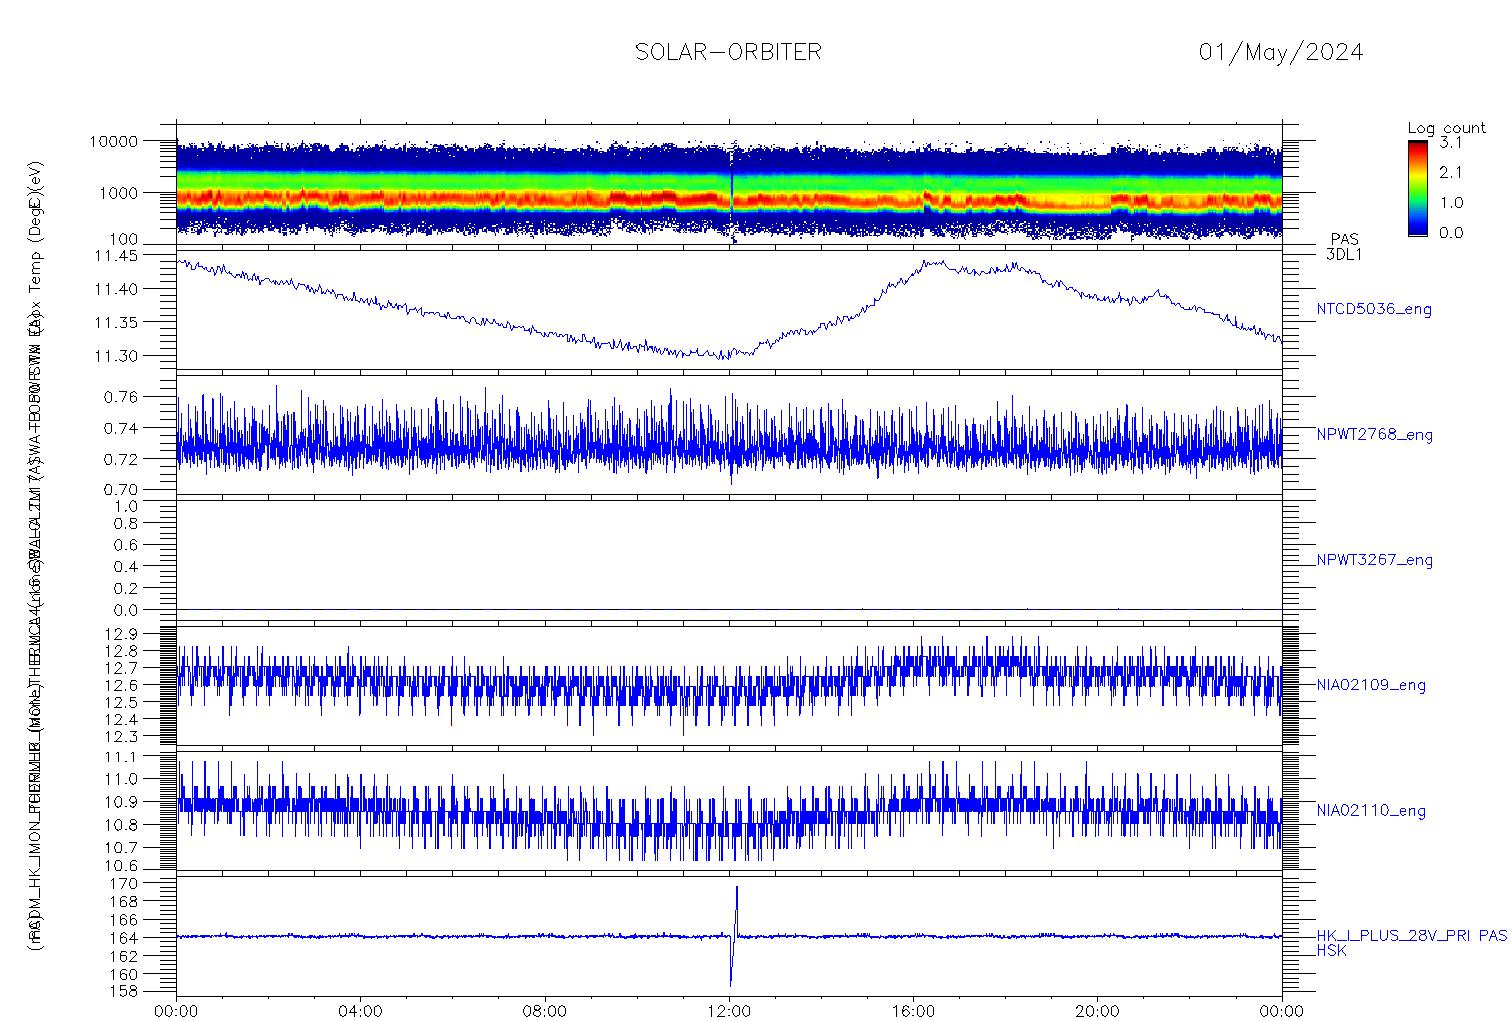Select the HK_I_PLUS_28V_PRI PAS label
The height and width of the screenshot is (1020, 1512).
tap(1411, 936)
